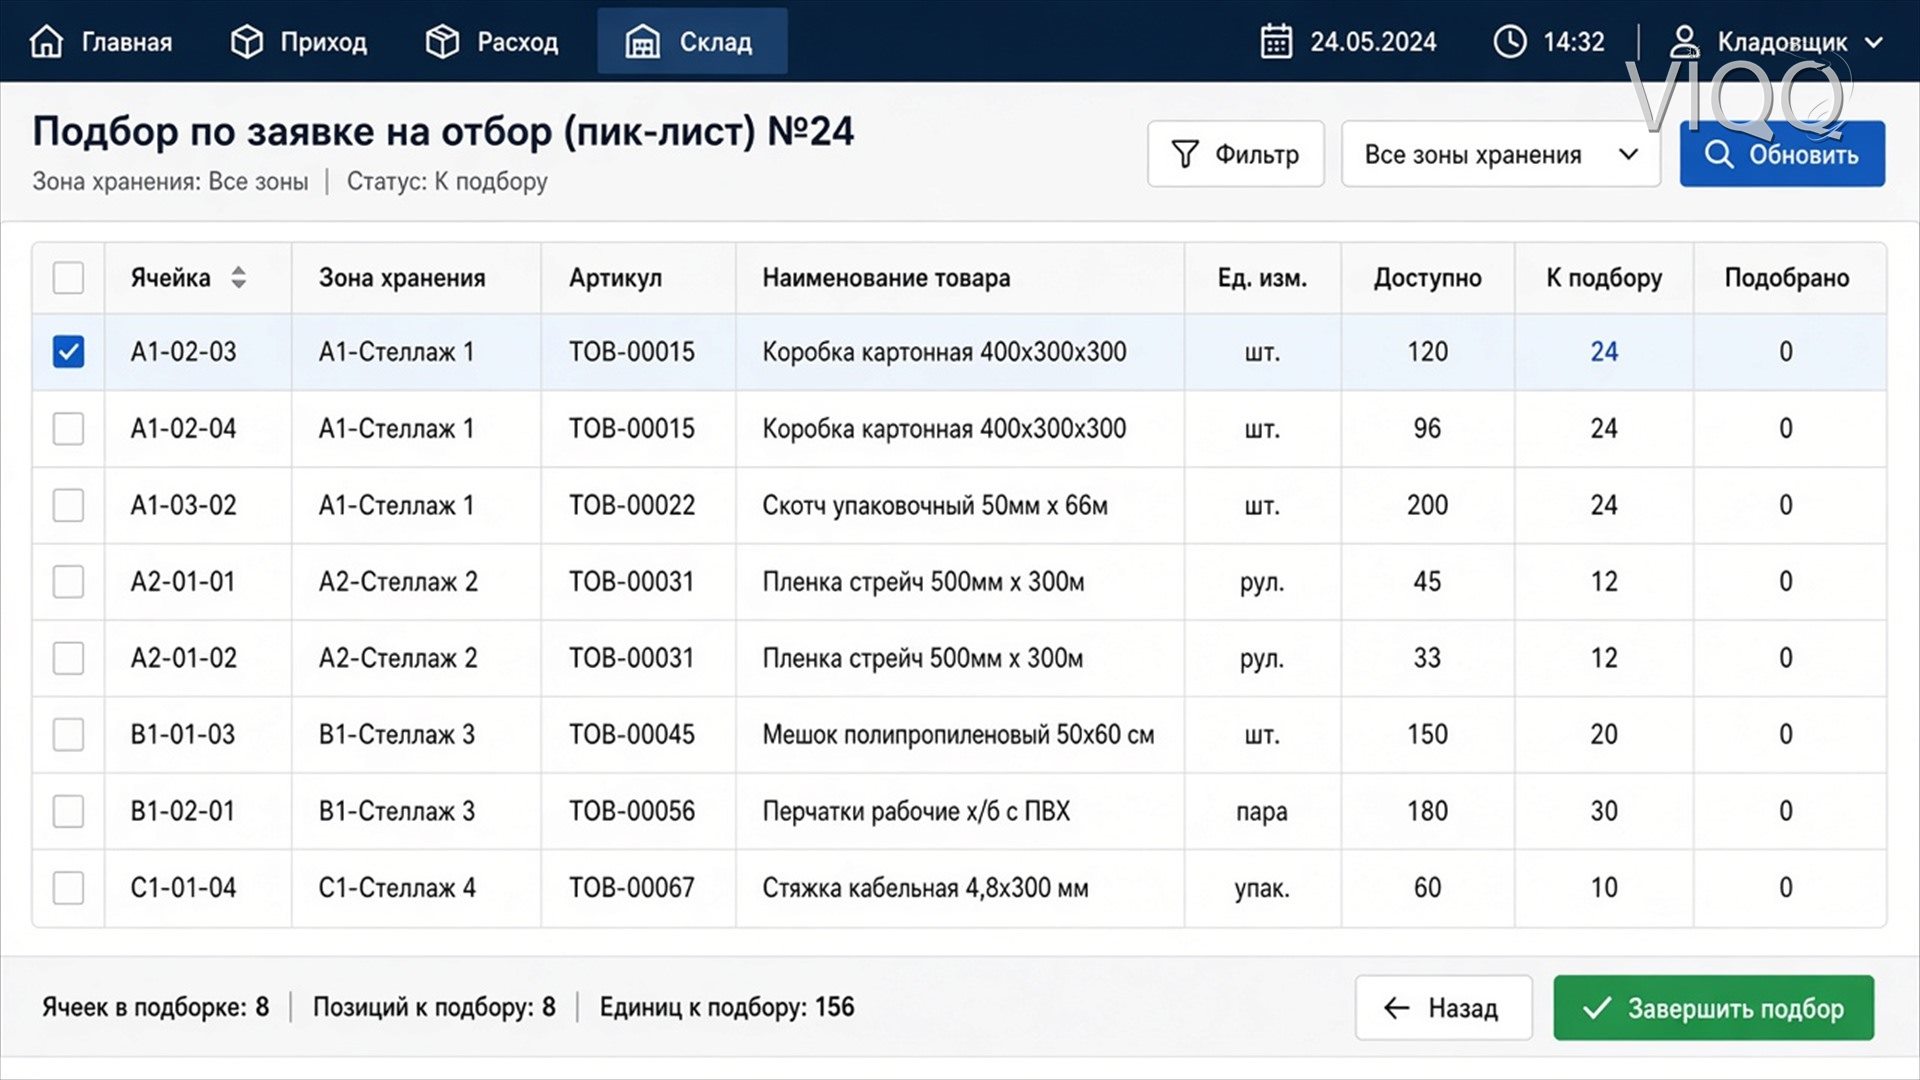Screen dimensions: 1920x1080
Task: Click the Мешок полипропиленовый 50х60 см item
Action: 958,734
